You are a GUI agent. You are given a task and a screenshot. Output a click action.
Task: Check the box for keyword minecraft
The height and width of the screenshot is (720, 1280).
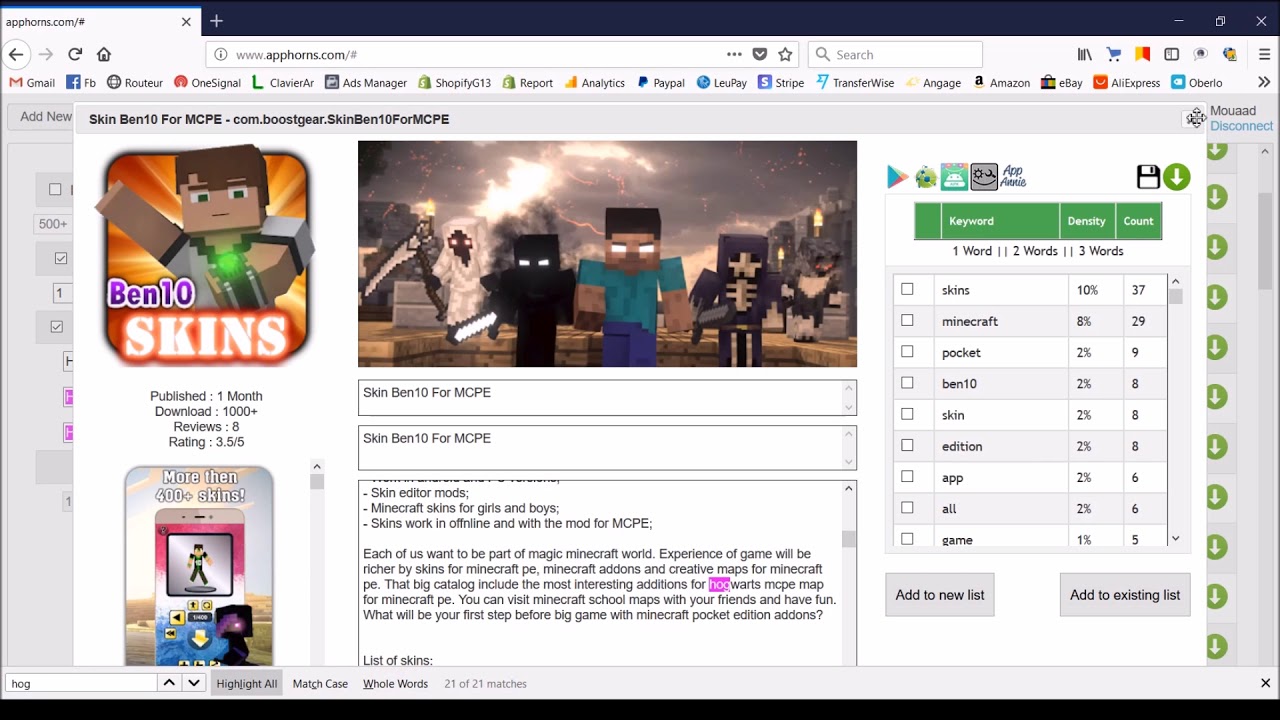[x=907, y=320]
